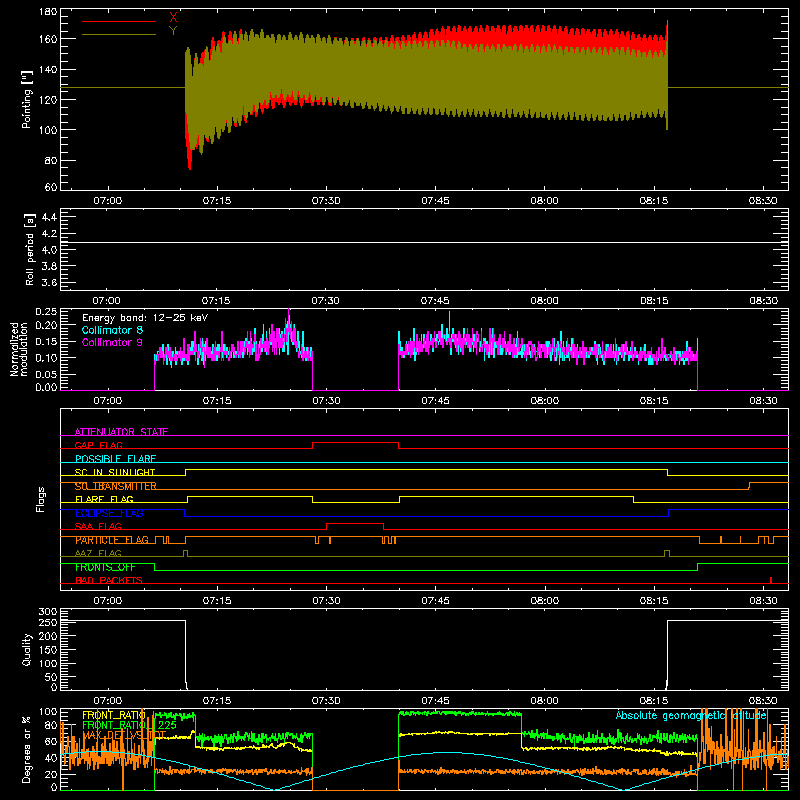Click the SAA_FLAG label
Image resolution: width=800 pixels, height=800 pixels.
98,526
